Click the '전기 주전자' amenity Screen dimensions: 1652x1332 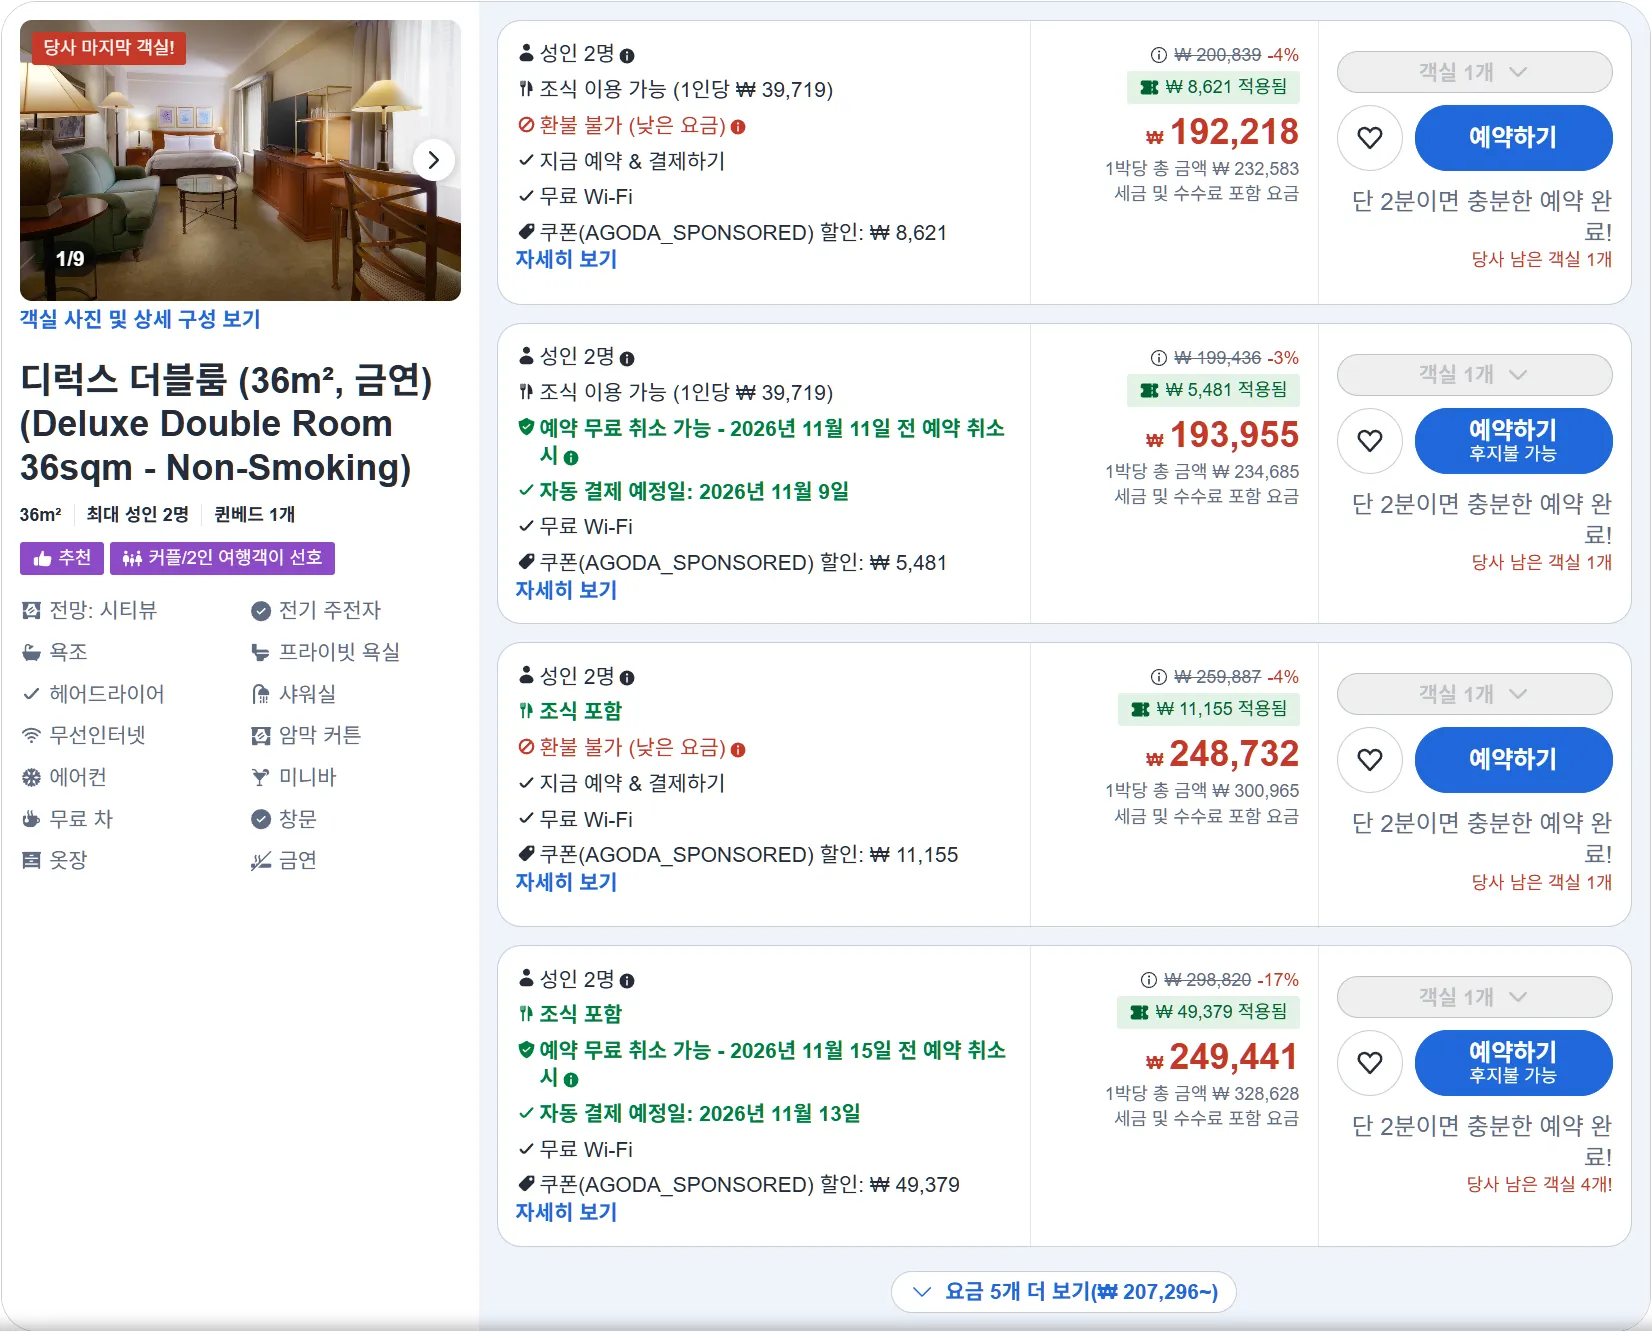(316, 611)
